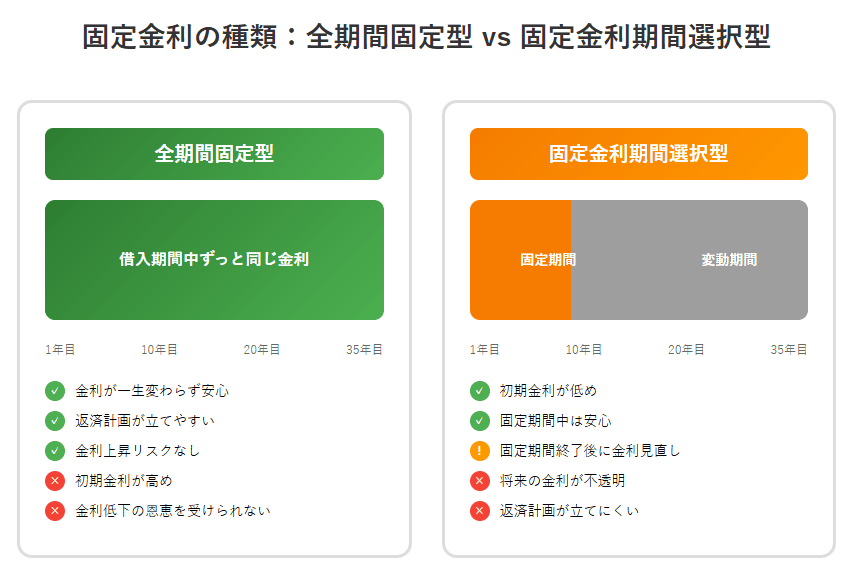The height and width of the screenshot is (568, 858).
Task: Click the check icon next to 返済計画が立てやすい
Action: tap(55, 421)
